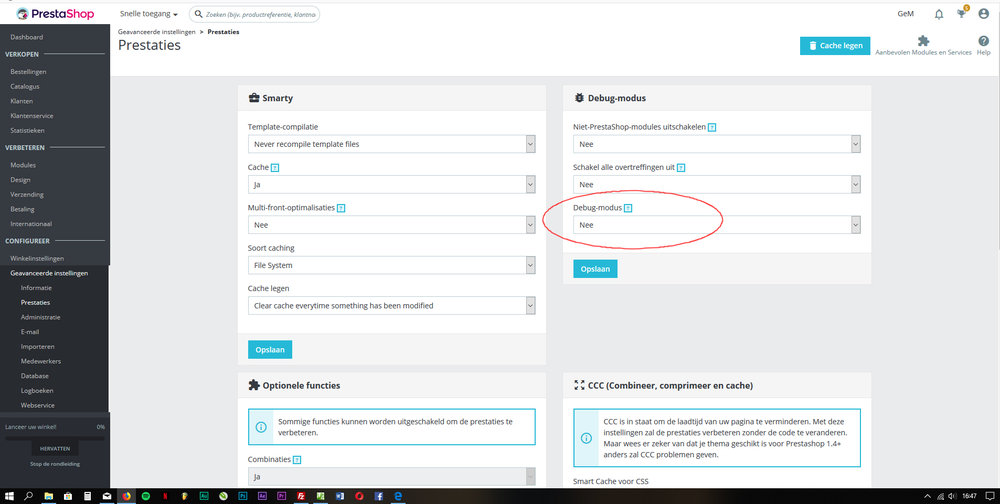
Task: Open the notifications bell
Action: pyautogui.click(x=939, y=14)
